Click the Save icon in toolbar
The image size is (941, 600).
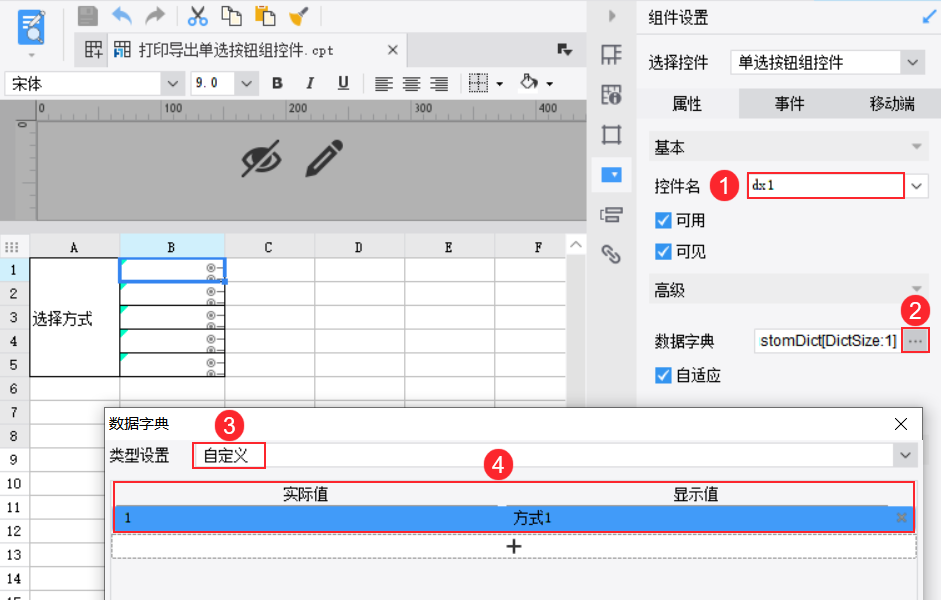[88, 16]
